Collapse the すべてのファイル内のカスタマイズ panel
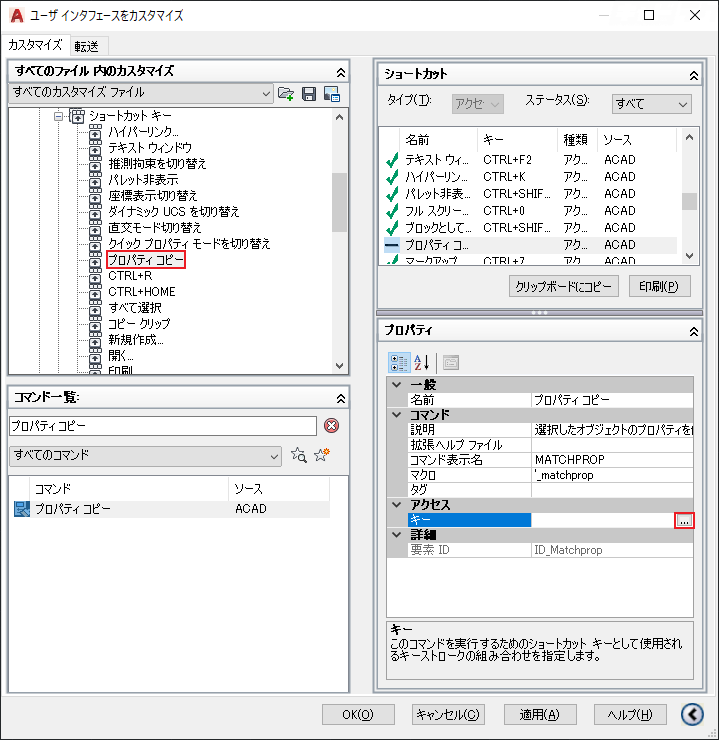 coord(341,72)
